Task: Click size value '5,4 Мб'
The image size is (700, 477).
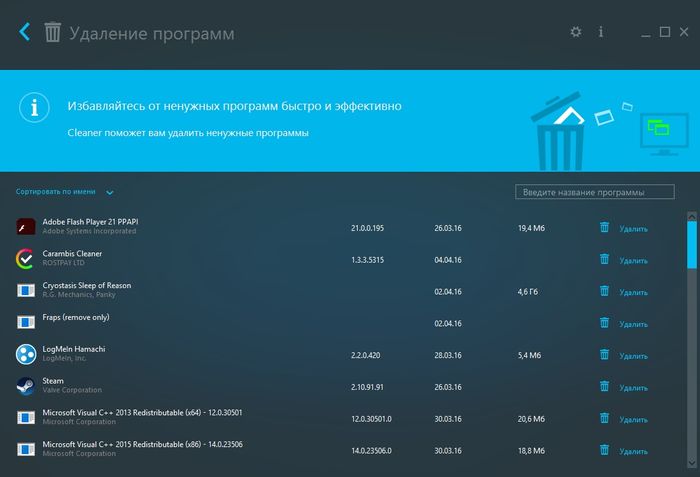Action: (529, 355)
